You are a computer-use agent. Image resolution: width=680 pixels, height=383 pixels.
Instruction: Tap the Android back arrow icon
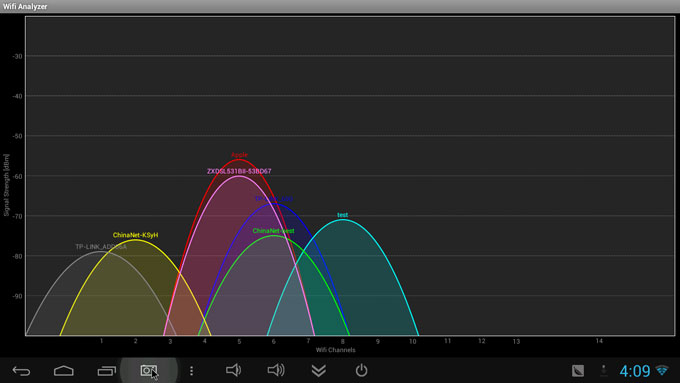(x=21, y=370)
